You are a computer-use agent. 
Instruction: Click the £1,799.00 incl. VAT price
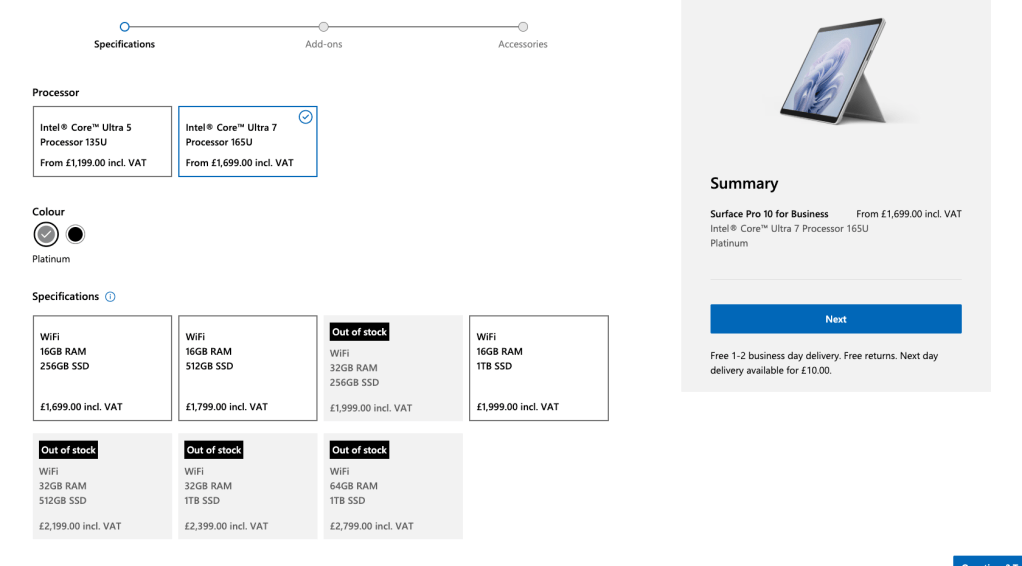[227, 407]
